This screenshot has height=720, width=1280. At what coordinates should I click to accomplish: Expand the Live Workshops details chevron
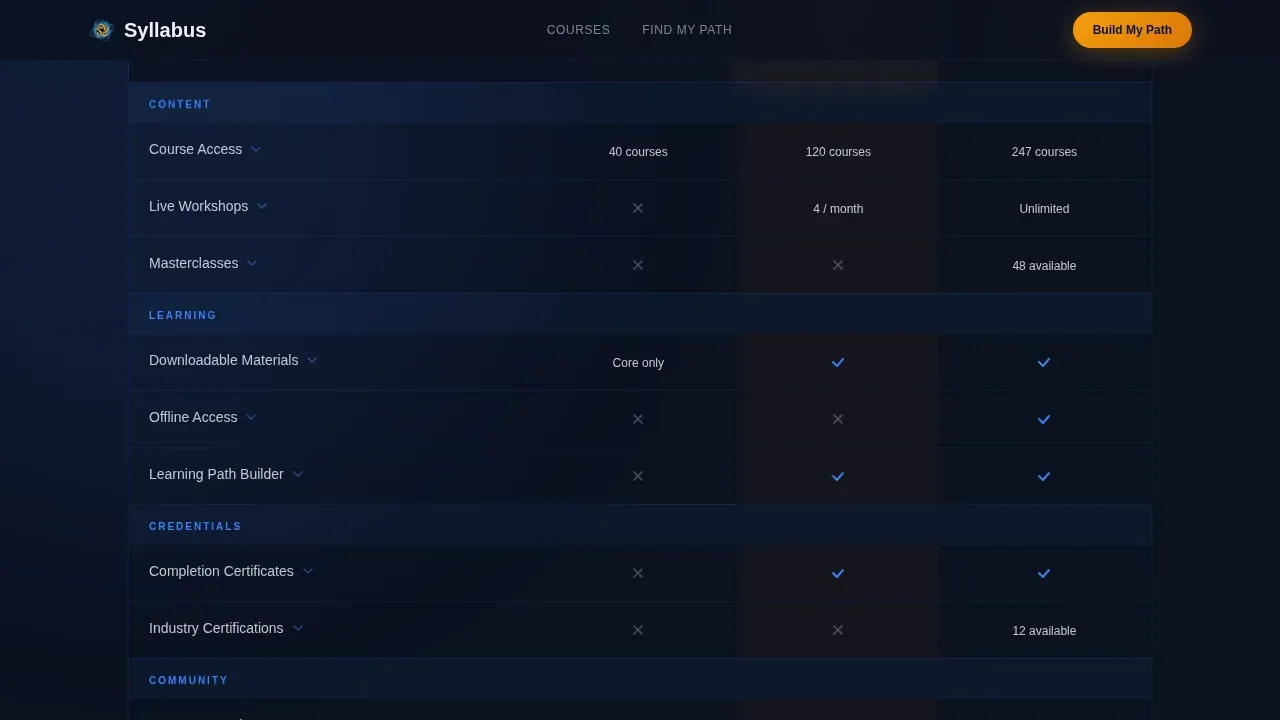[x=262, y=206]
